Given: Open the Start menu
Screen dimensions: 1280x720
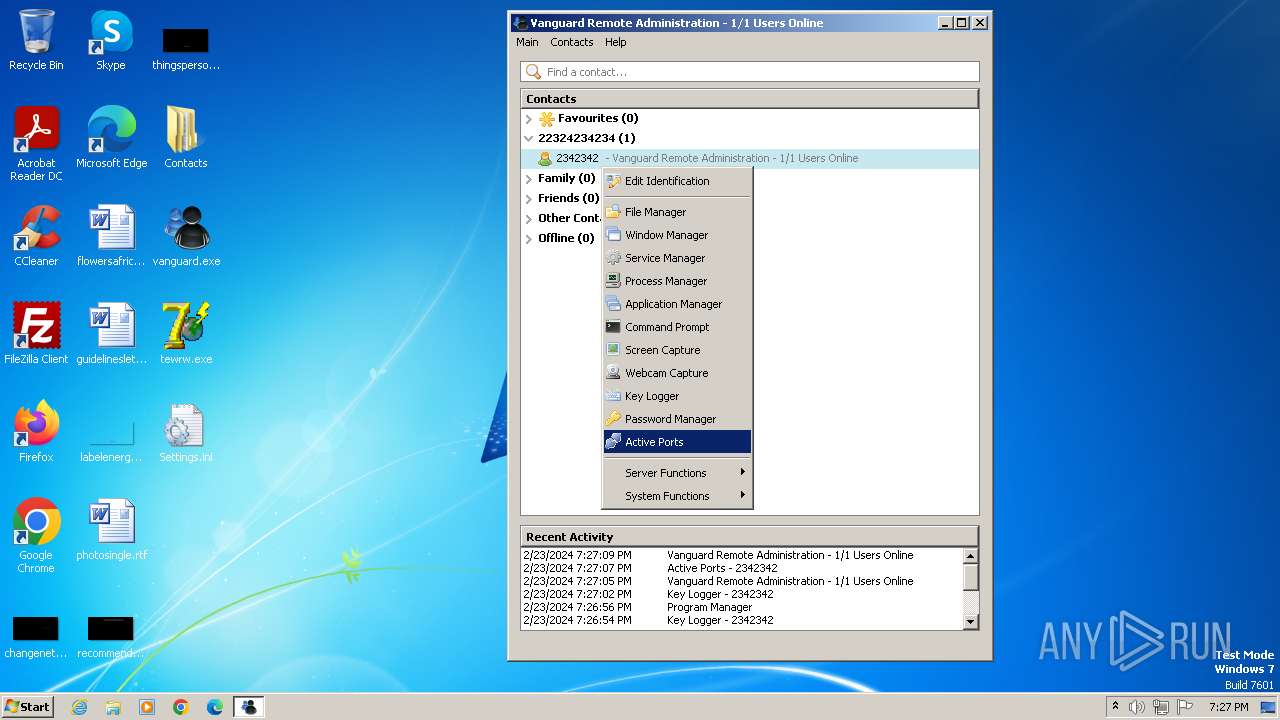Looking at the screenshot, I should (x=28, y=707).
